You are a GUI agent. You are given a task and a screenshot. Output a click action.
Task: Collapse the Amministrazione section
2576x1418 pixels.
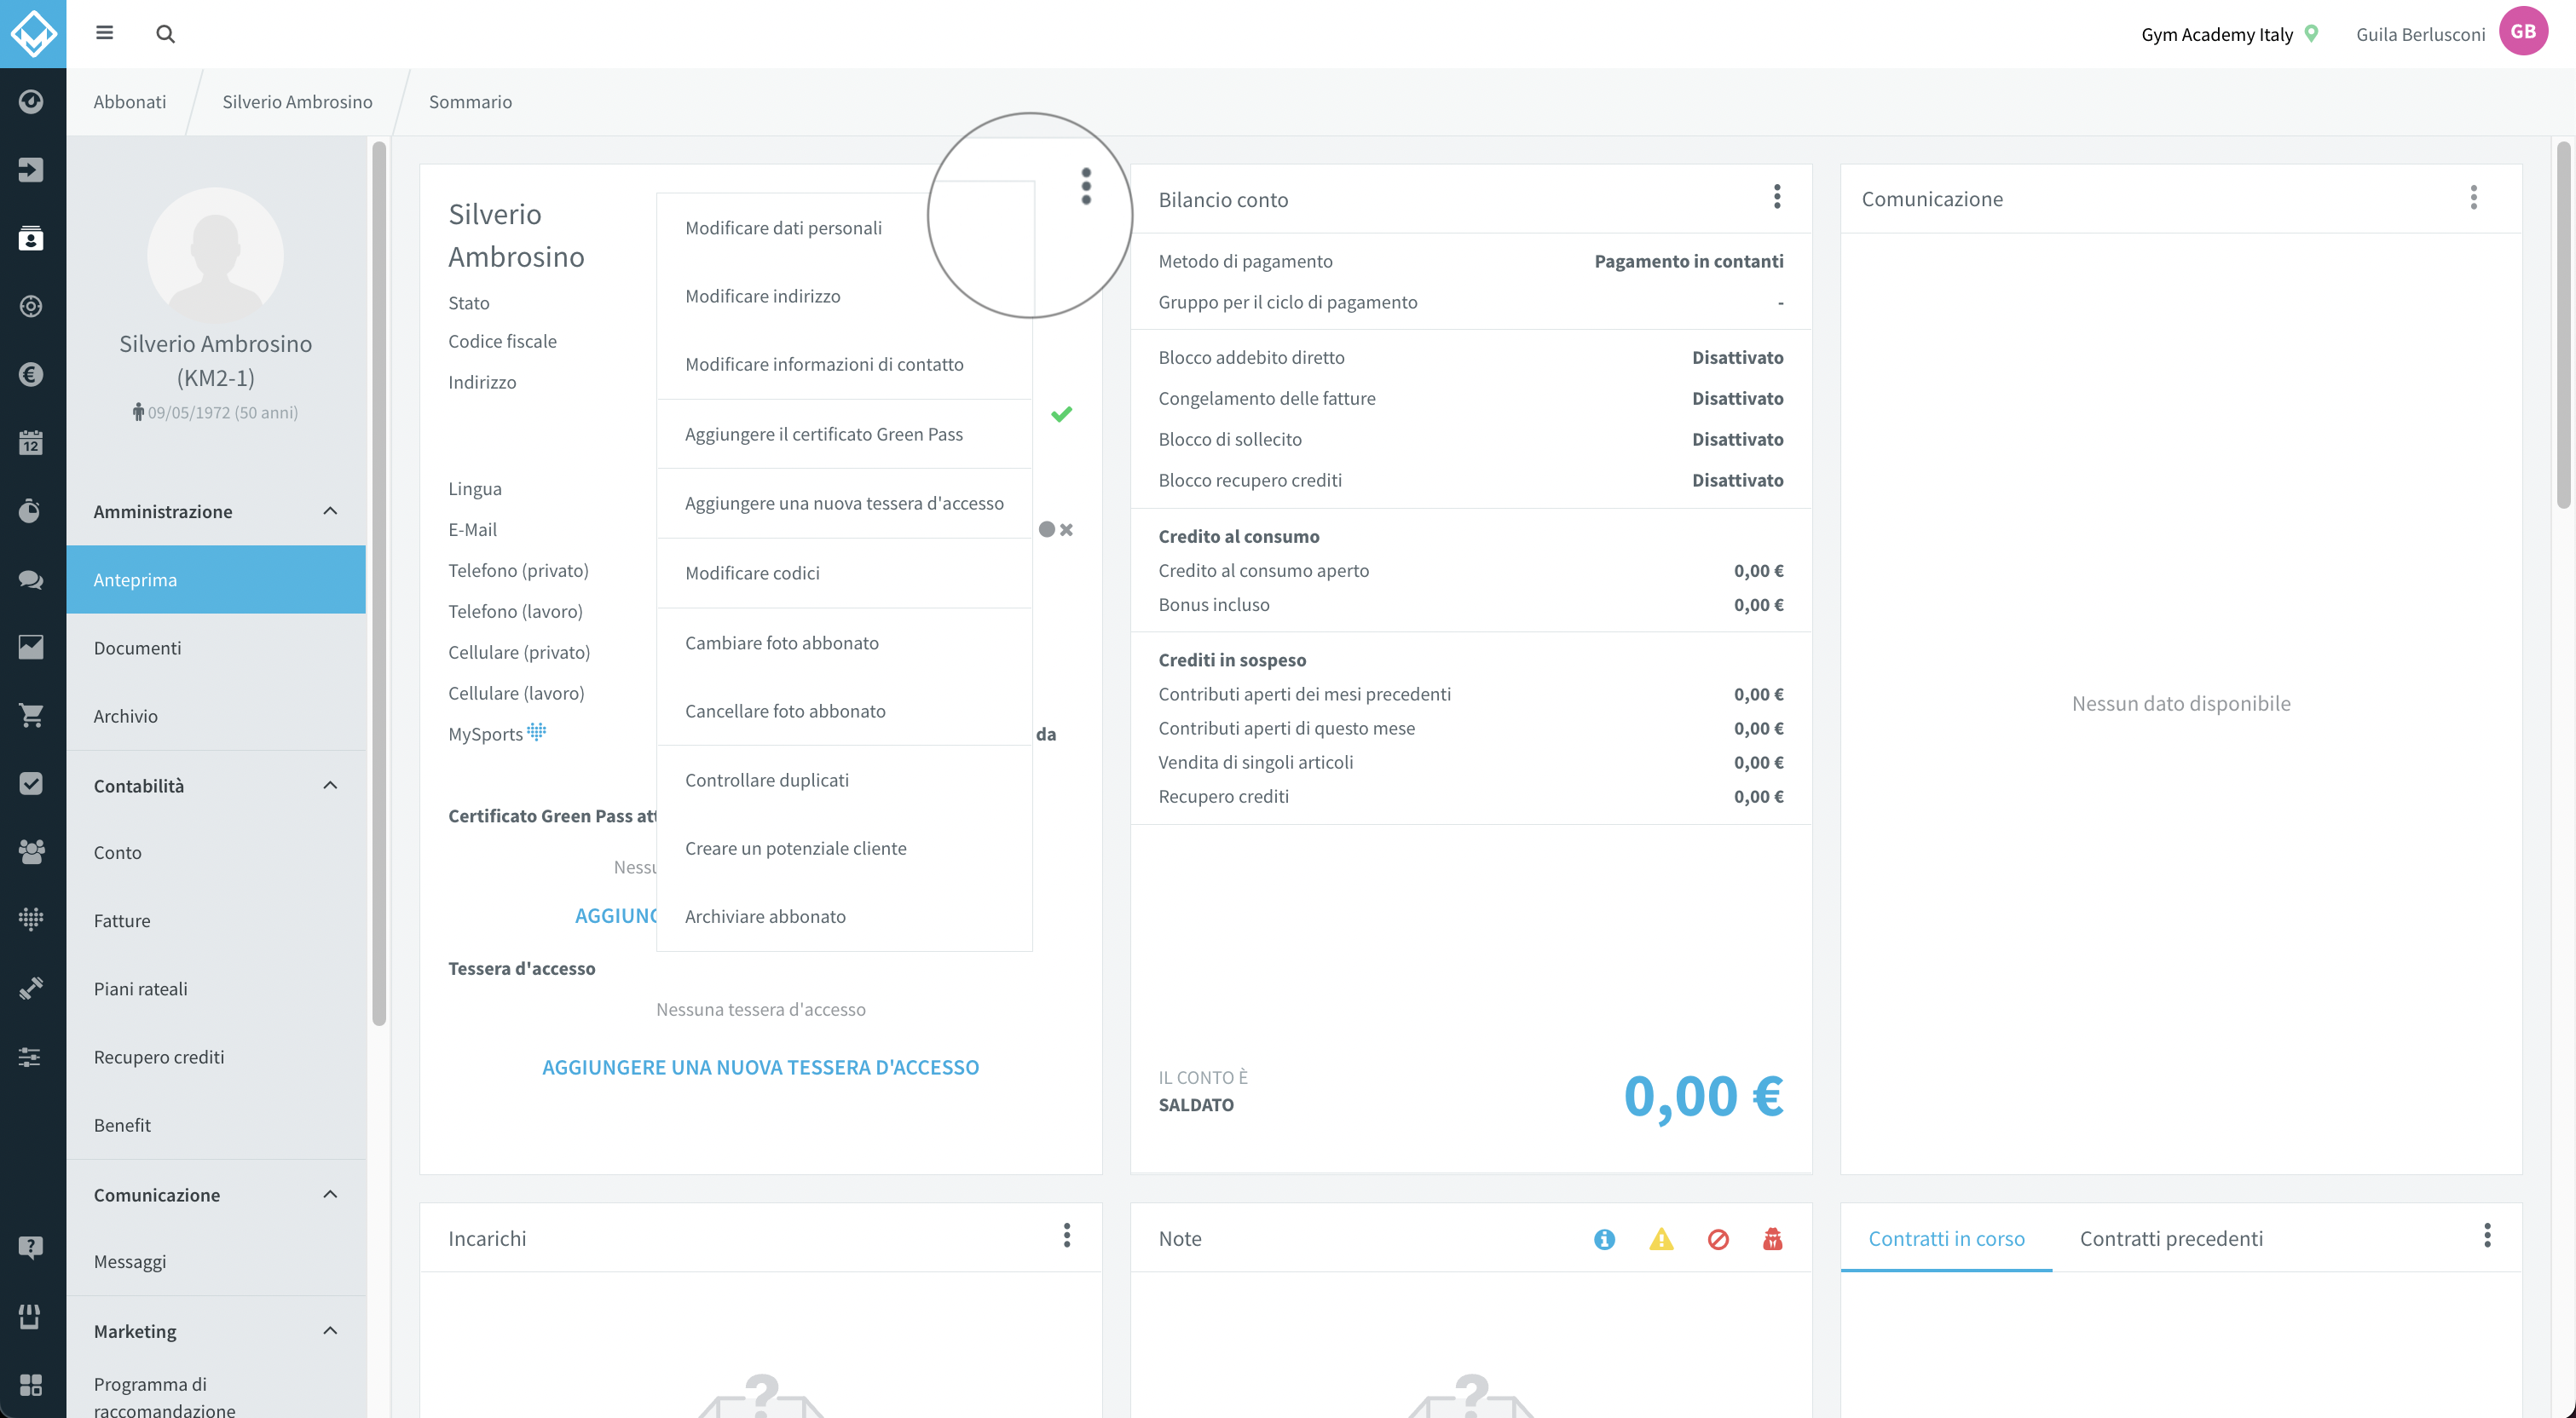(x=330, y=511)
